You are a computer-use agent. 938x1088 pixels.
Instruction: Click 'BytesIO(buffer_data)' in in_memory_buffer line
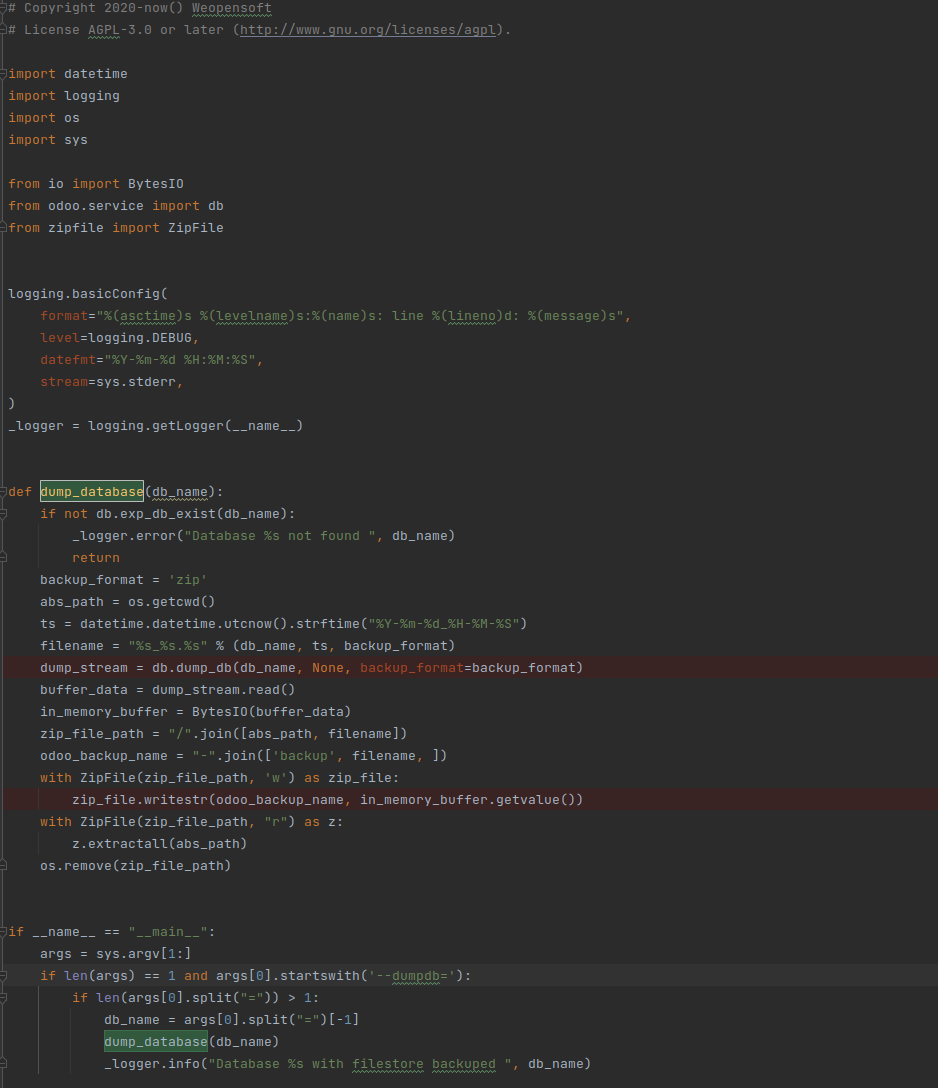(271, 712)
